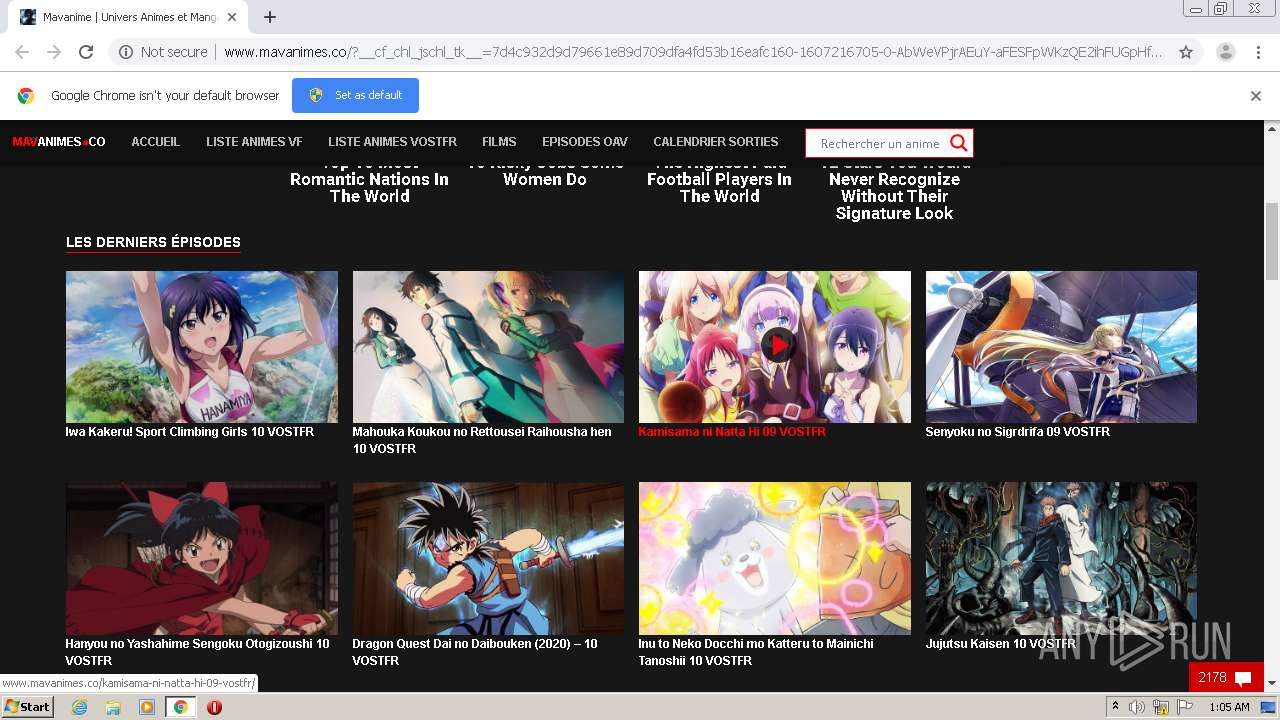Click the page scrollbar up arrow
Screen dimensions: 1280x720
click(1272, 128)
